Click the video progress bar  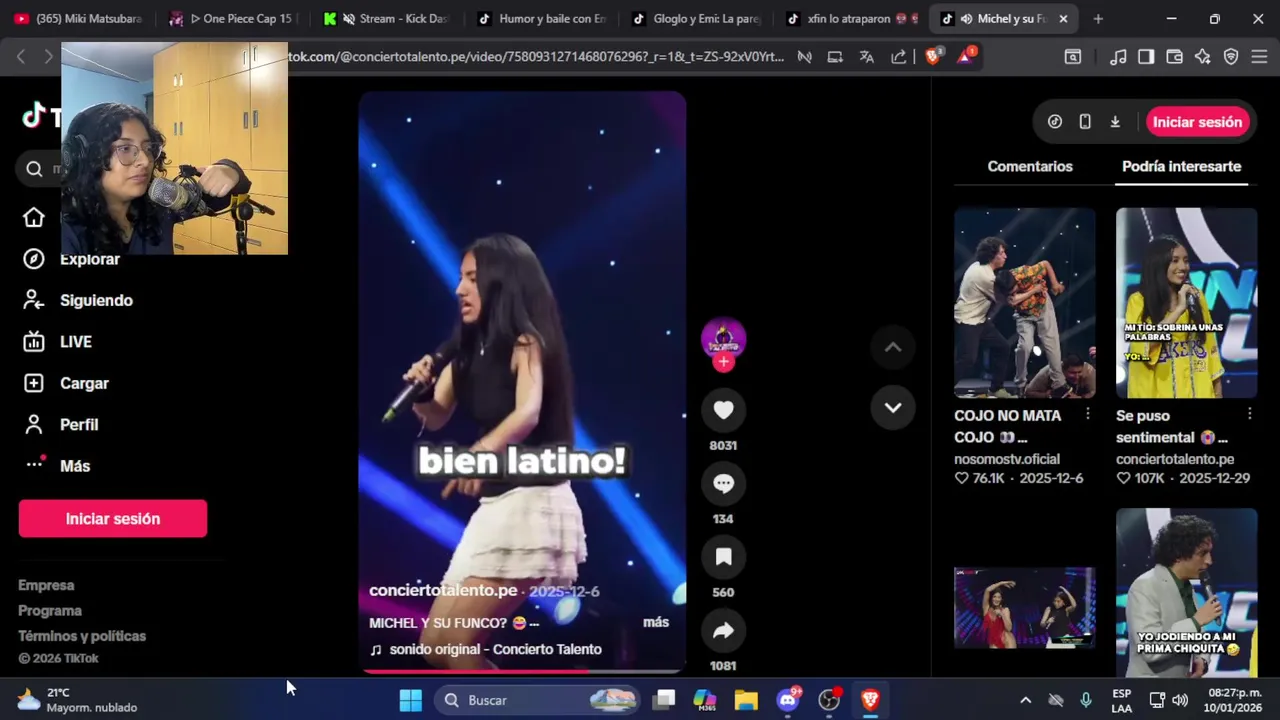point(522,671)
